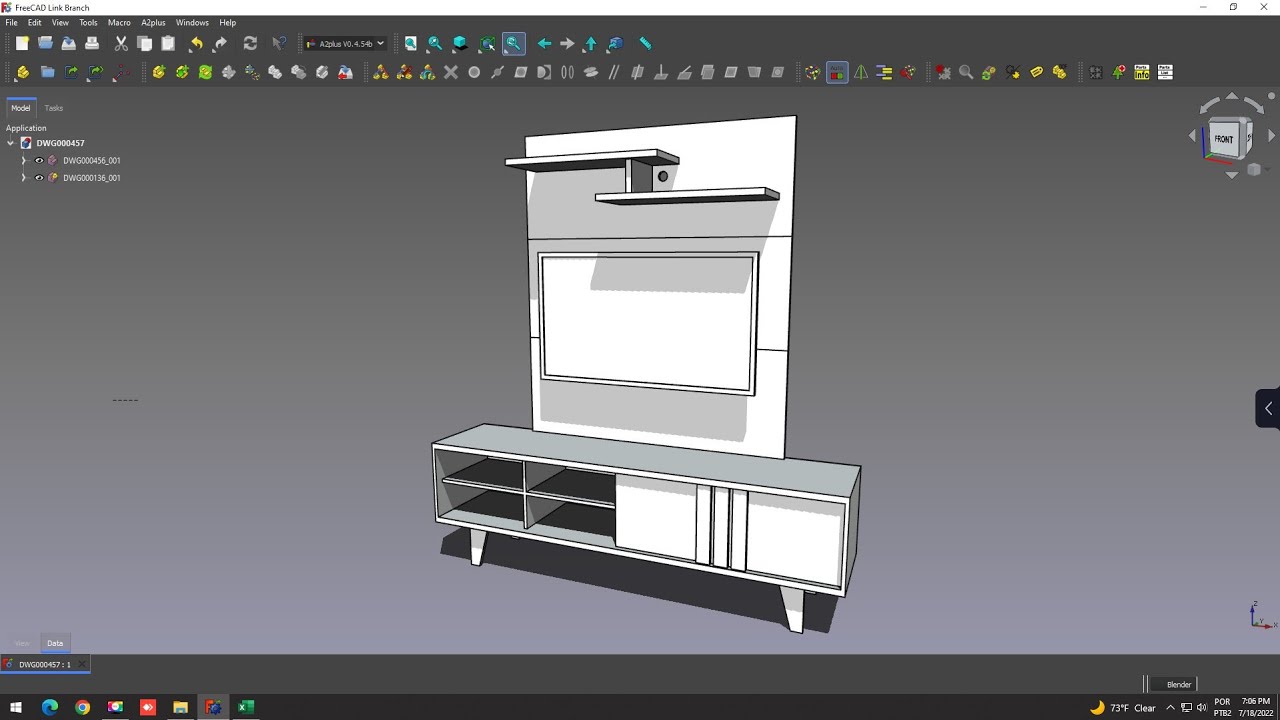Expand the DWG000456_001 tree item
The height and width of the screenshot is (720, 1280).
24,160
